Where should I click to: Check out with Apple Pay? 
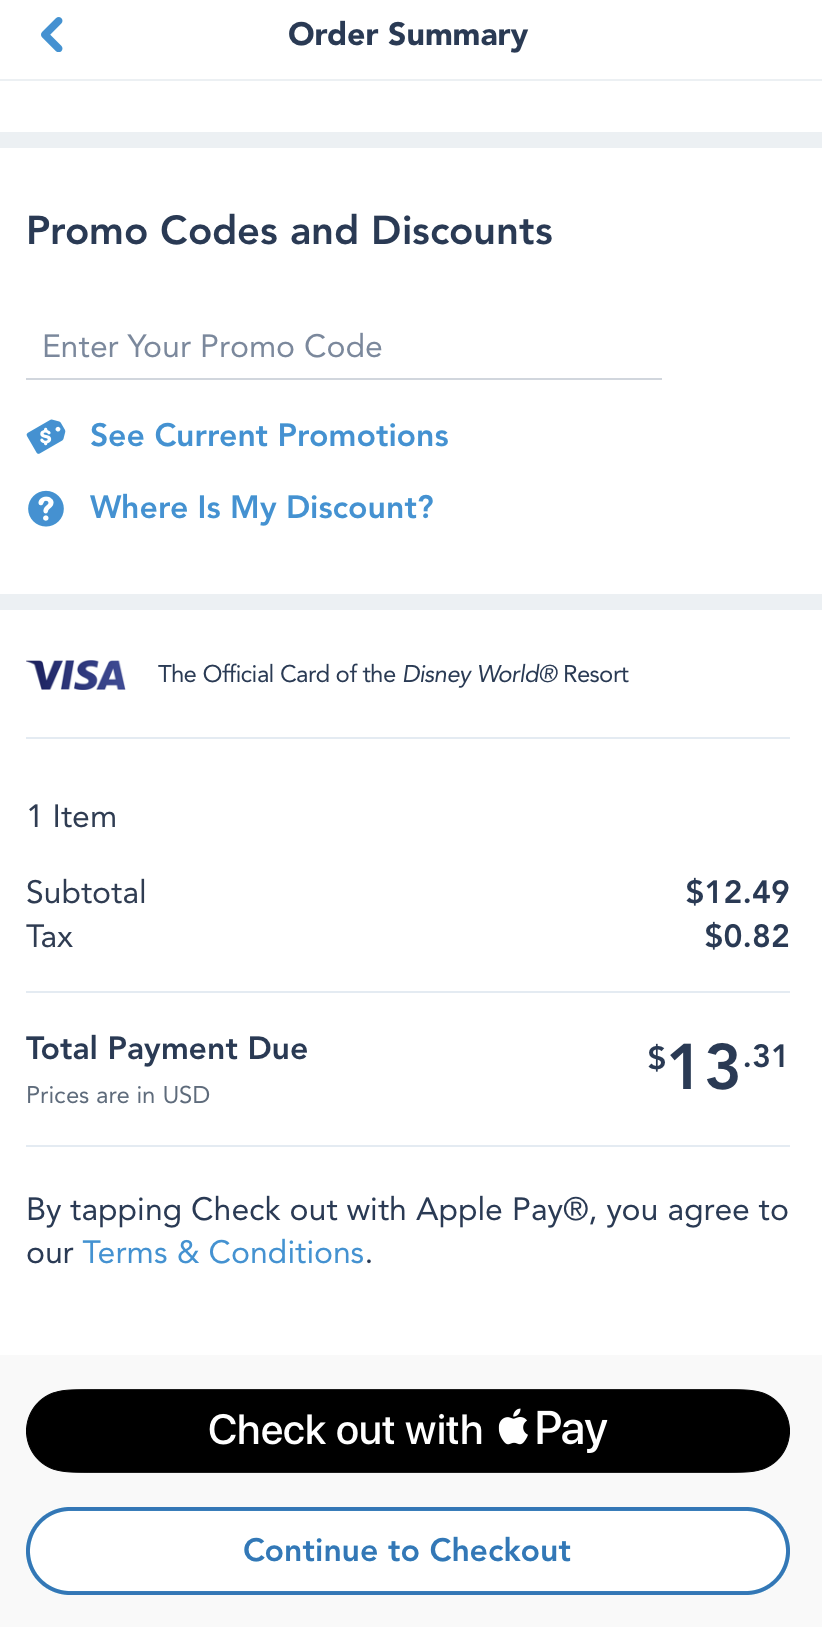tap(408, 1430)
